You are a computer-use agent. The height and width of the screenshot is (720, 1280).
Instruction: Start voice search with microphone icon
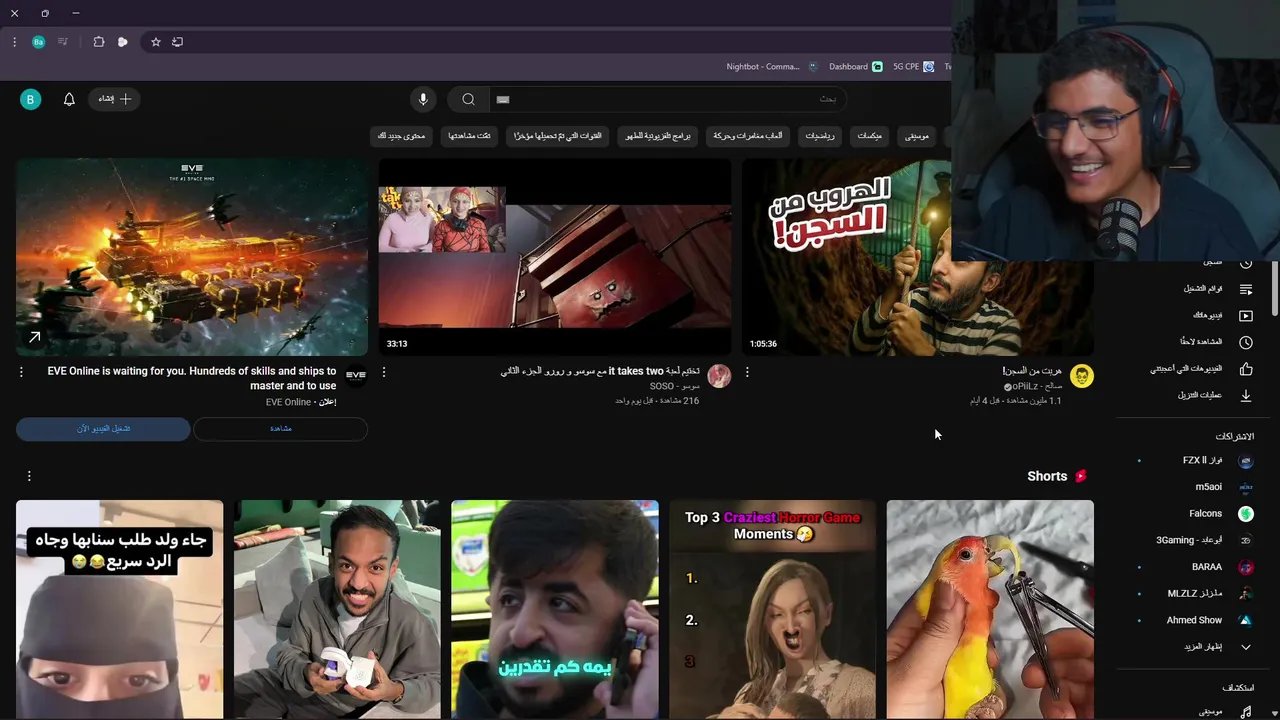pyautogui.click(x=423, y=99)
